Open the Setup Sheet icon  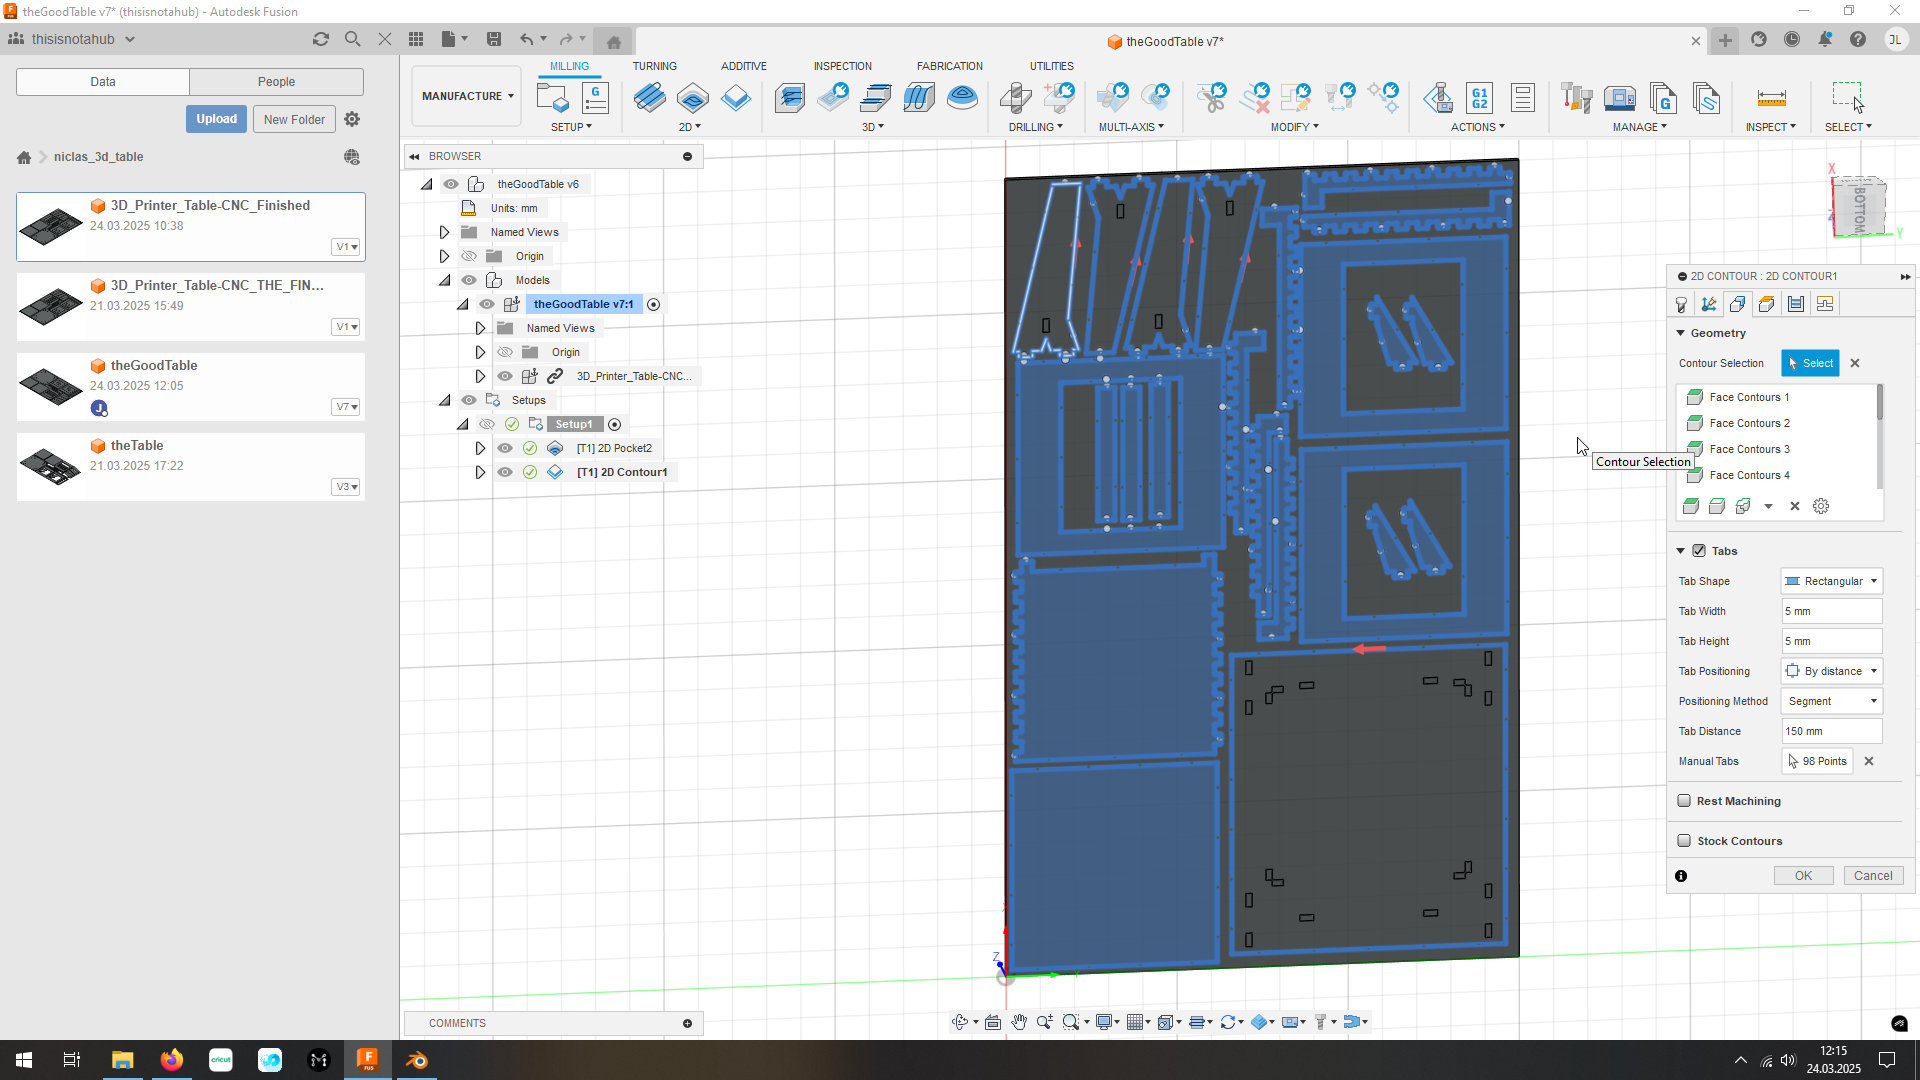tap(1523, 98)
